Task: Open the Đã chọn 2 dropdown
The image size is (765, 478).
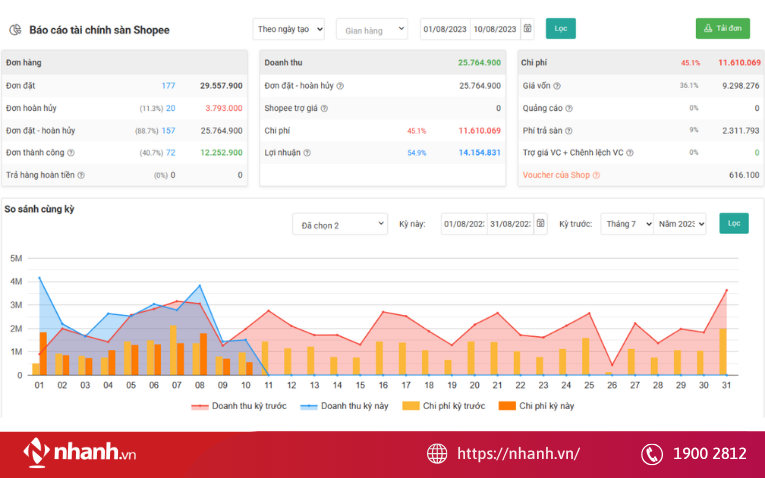Action: click(x=340, y=224)
